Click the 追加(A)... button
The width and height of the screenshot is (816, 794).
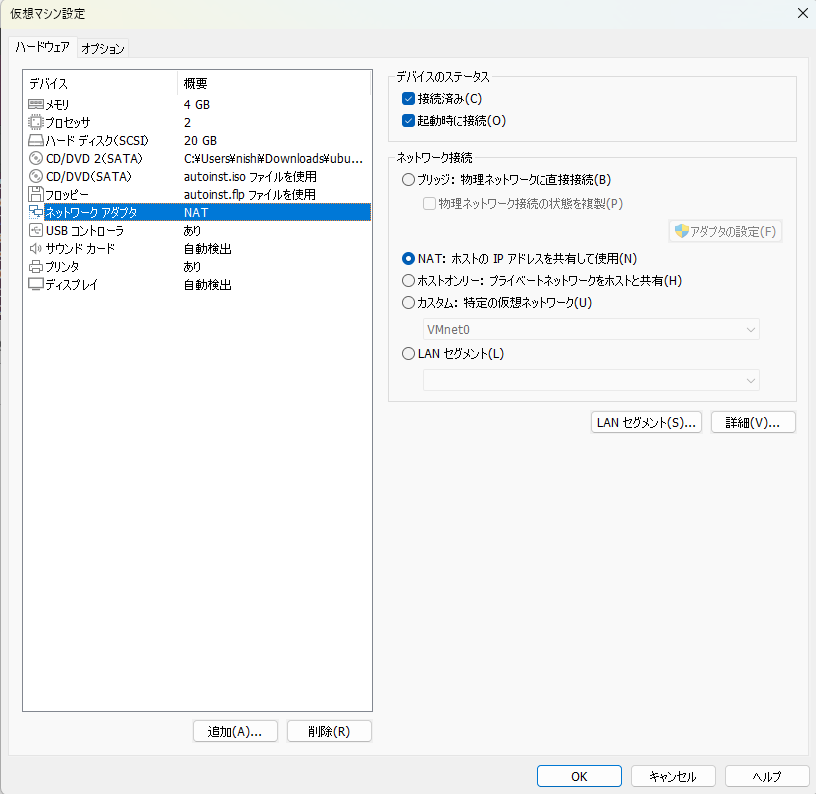pyautogui.click(x=235, y=732)
